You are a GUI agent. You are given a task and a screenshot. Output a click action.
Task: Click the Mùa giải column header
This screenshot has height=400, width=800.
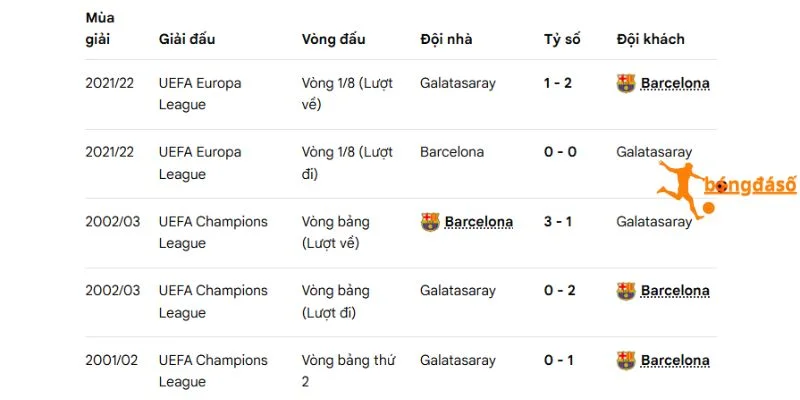pyautogui.click(x=100, y=29)
